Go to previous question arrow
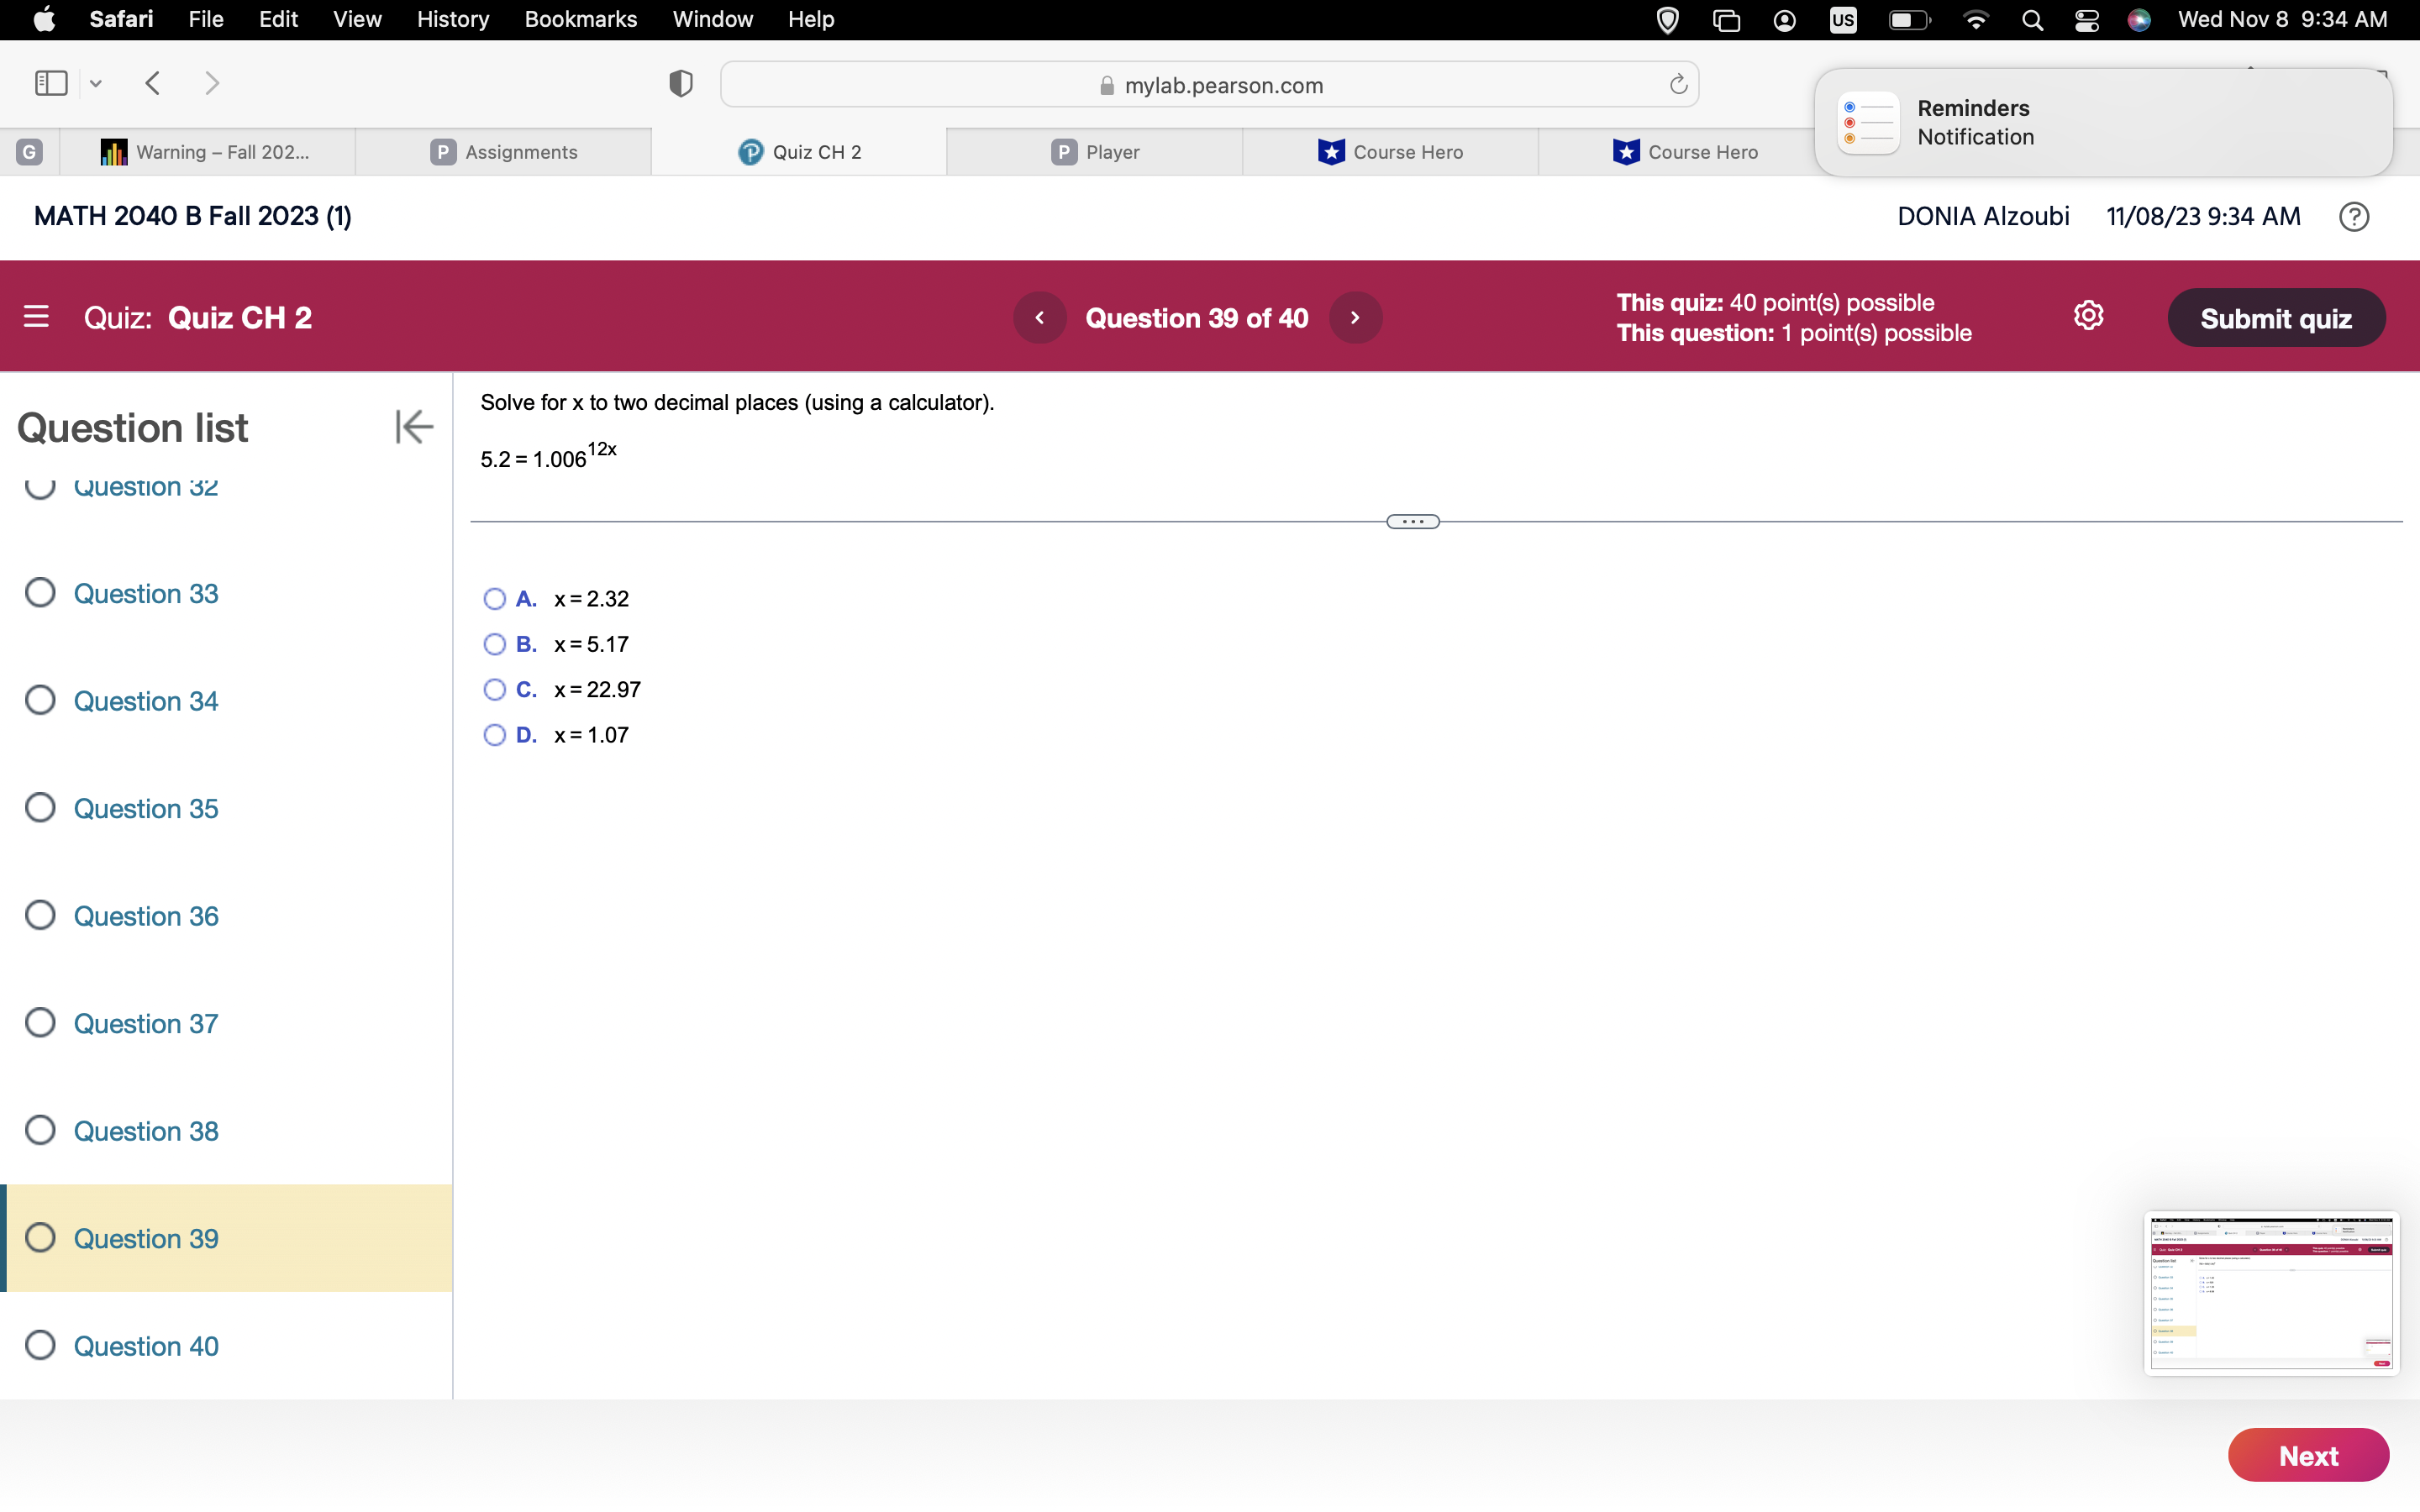This screenshot has height=1512, width=2420. 1039,318
